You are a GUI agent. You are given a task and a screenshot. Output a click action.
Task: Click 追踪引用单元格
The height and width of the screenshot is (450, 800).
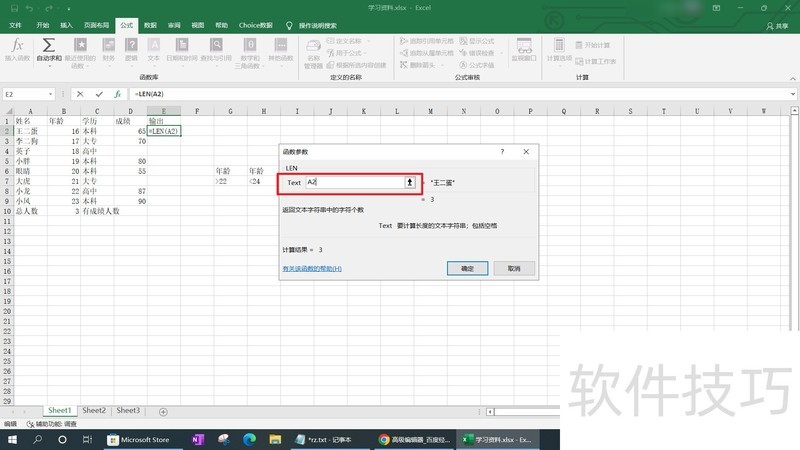tap(427, 41)
